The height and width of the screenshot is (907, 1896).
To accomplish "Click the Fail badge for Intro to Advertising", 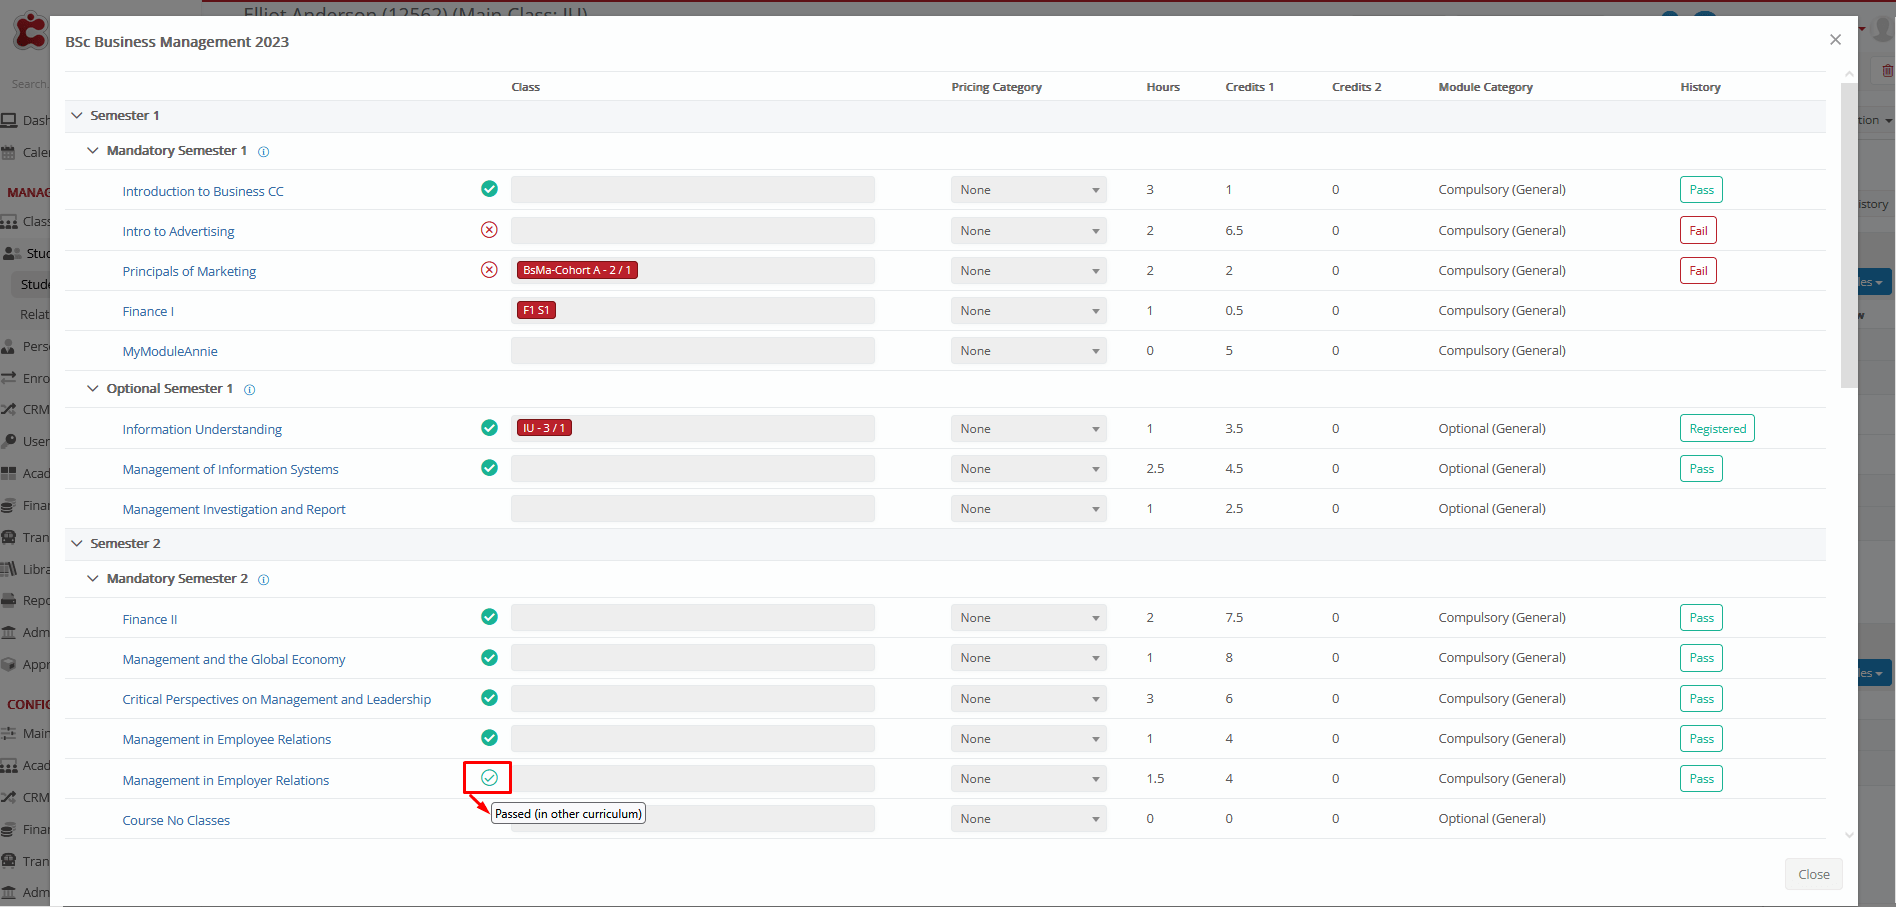I will pos(1698,231).
